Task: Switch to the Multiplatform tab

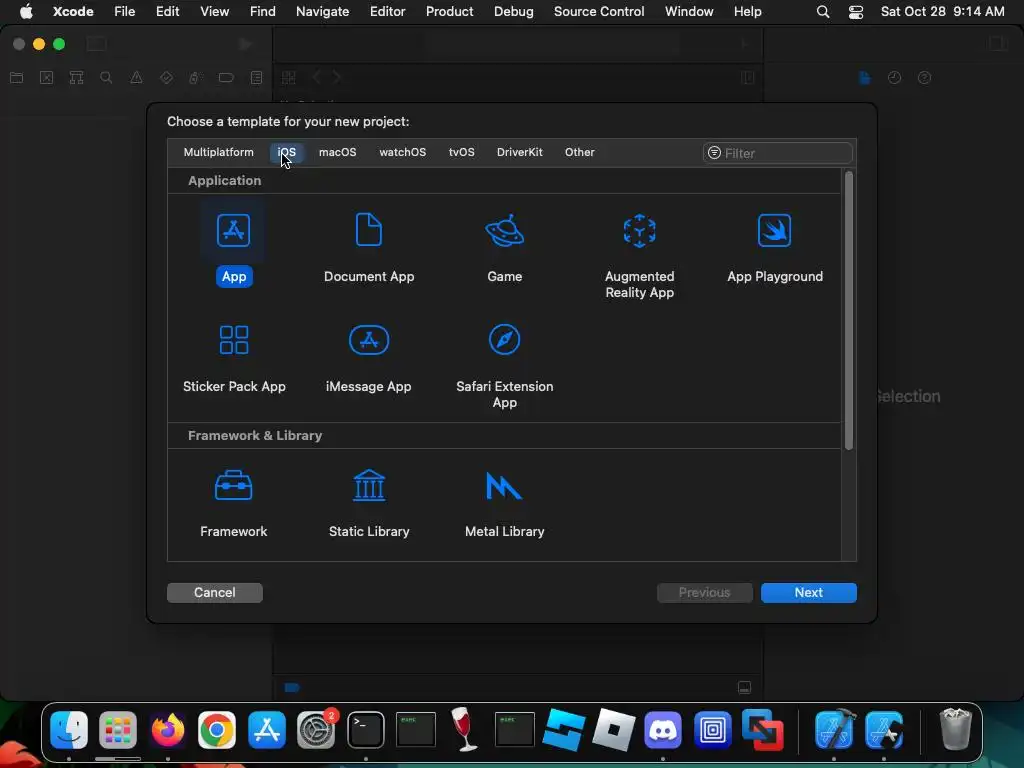Action: coord(218,152)
